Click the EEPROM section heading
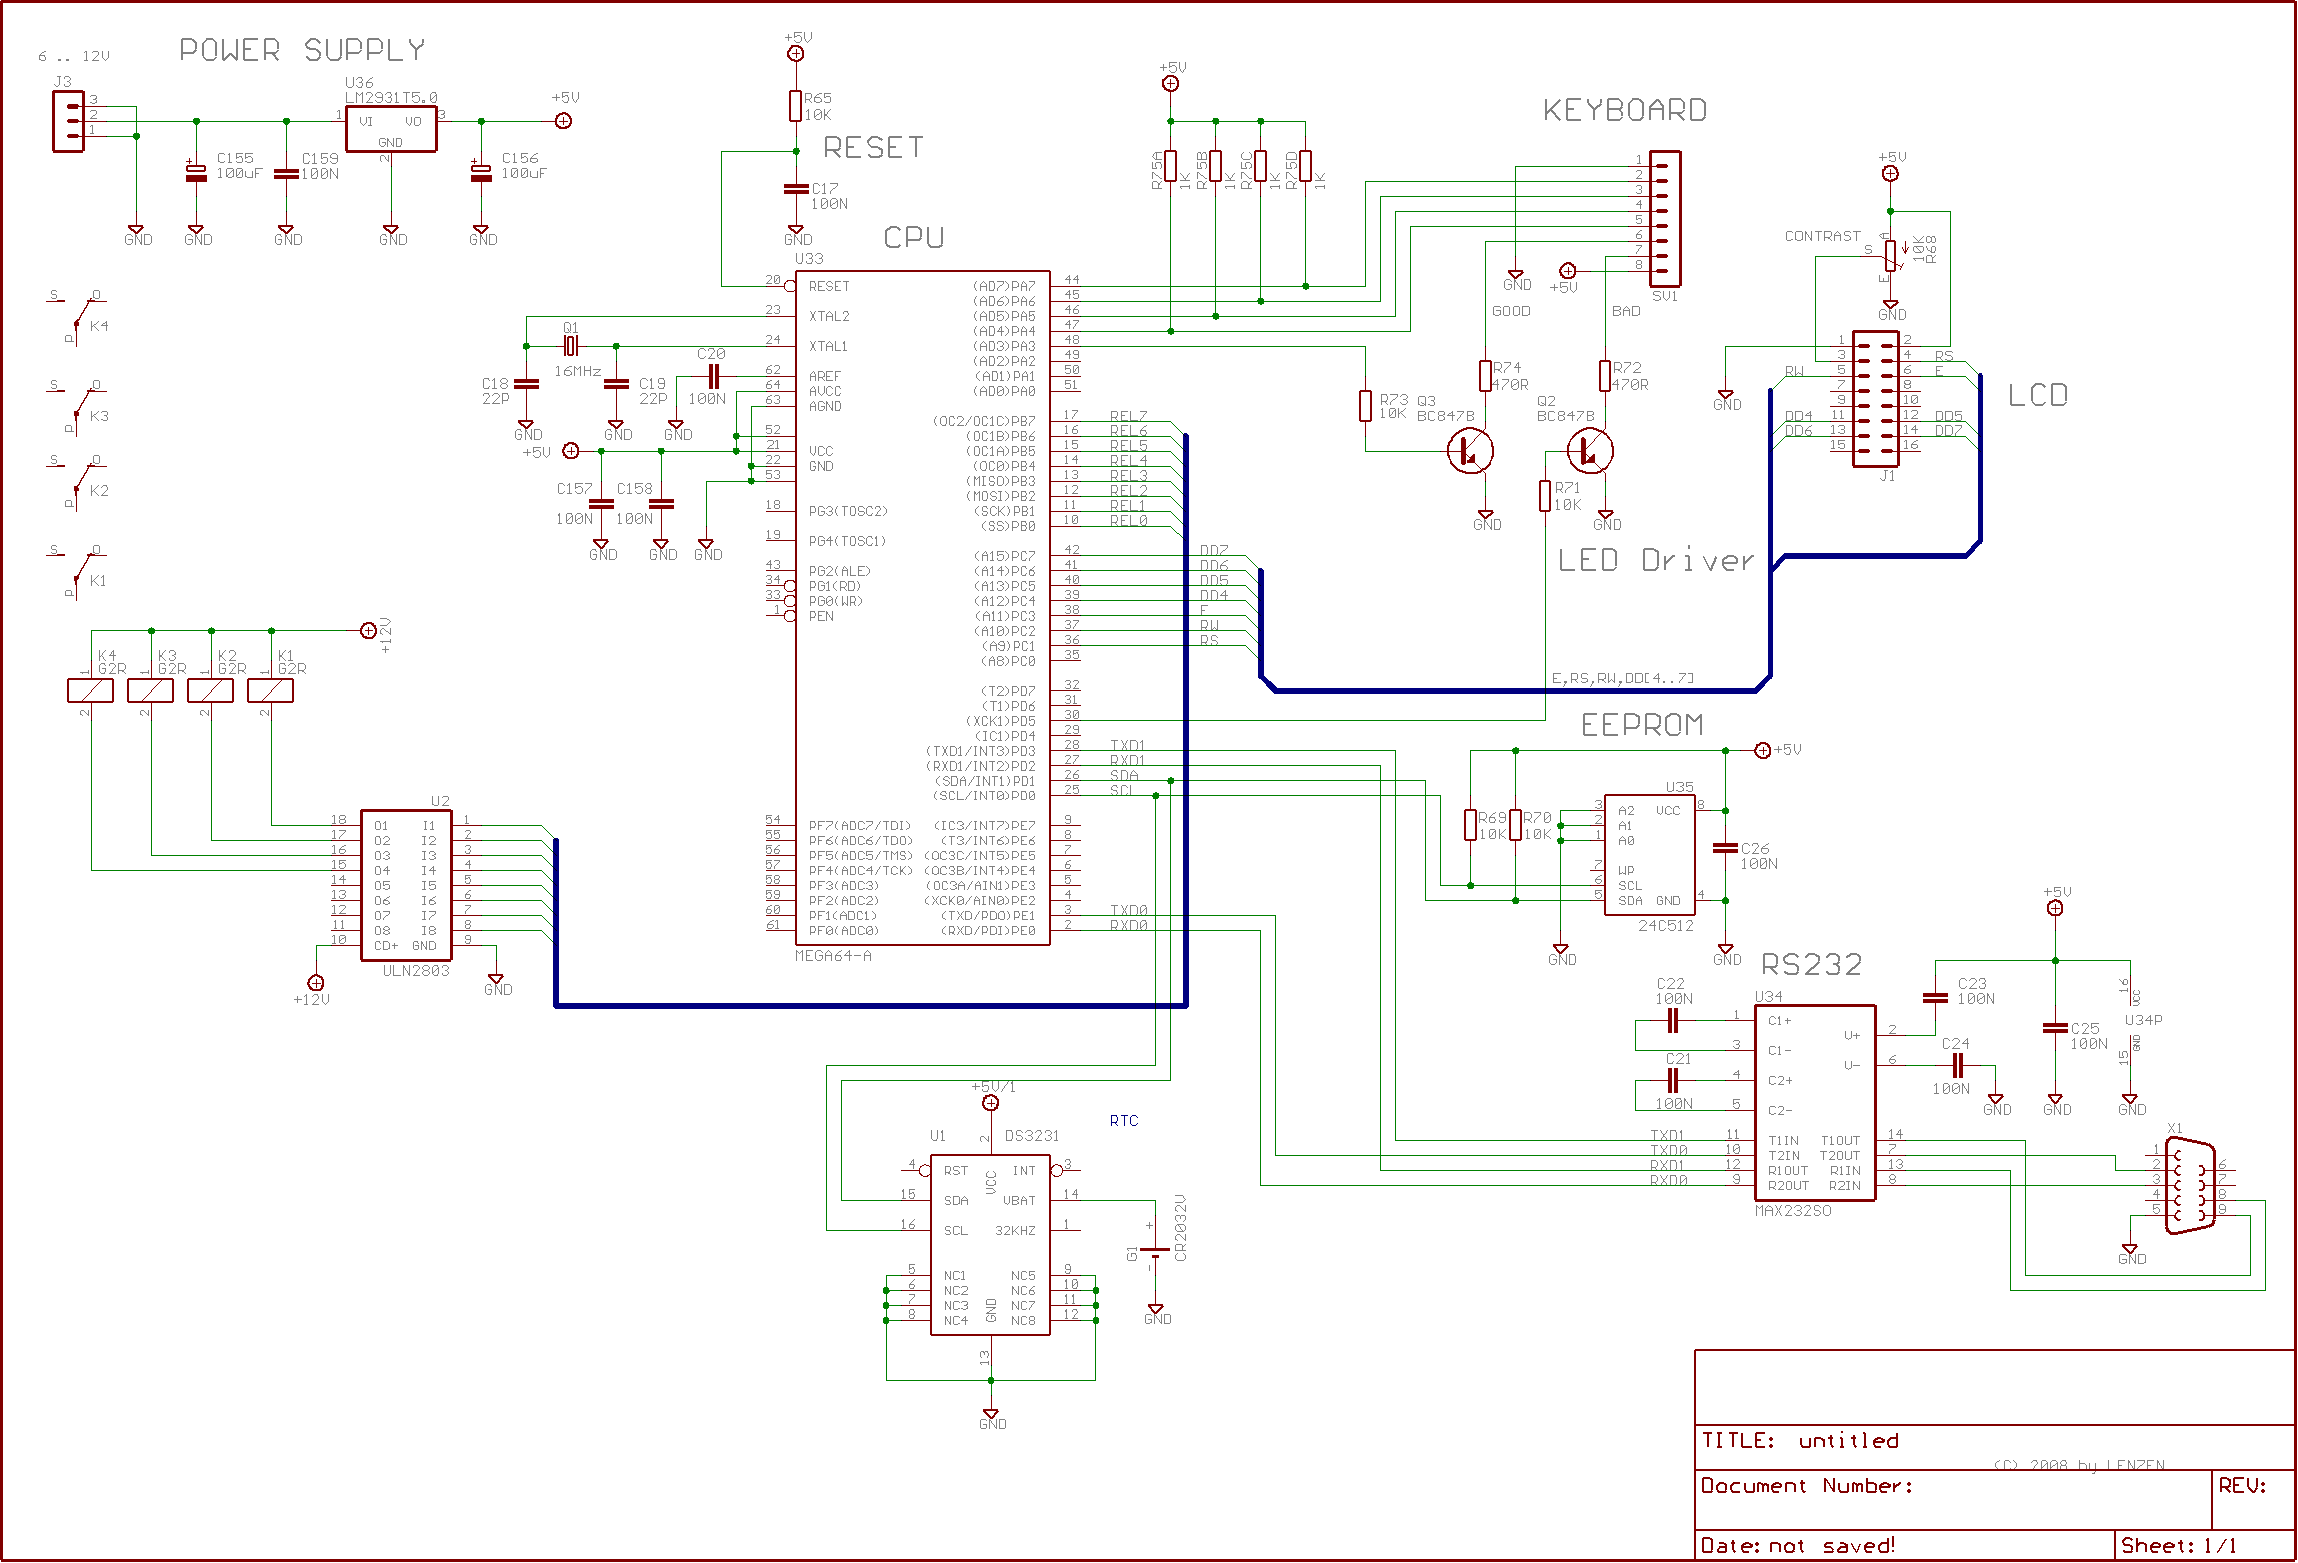This screenshot has height=1563, width=2298. coord(1642,725)
